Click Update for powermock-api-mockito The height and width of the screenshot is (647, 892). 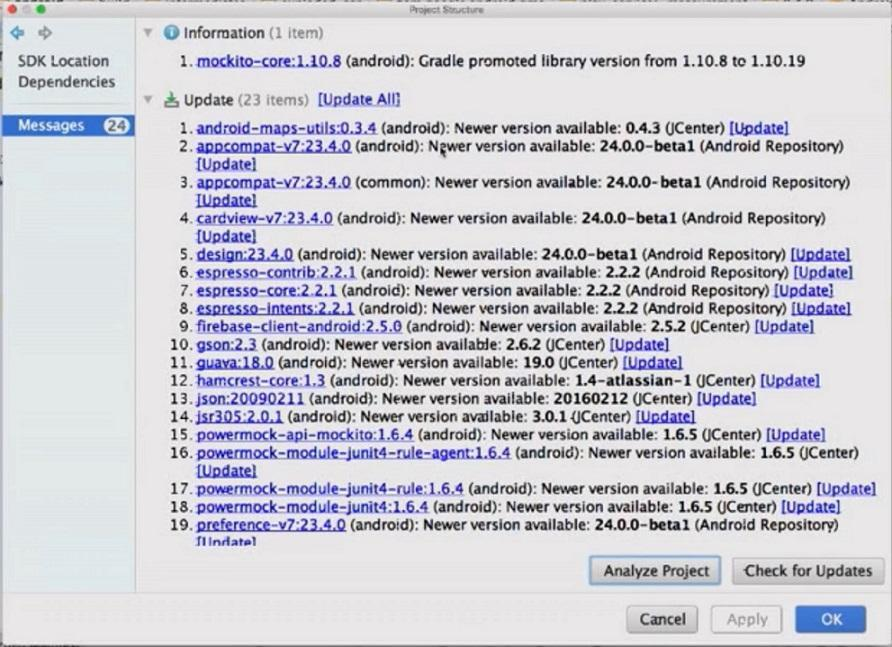tap(795, 435)
